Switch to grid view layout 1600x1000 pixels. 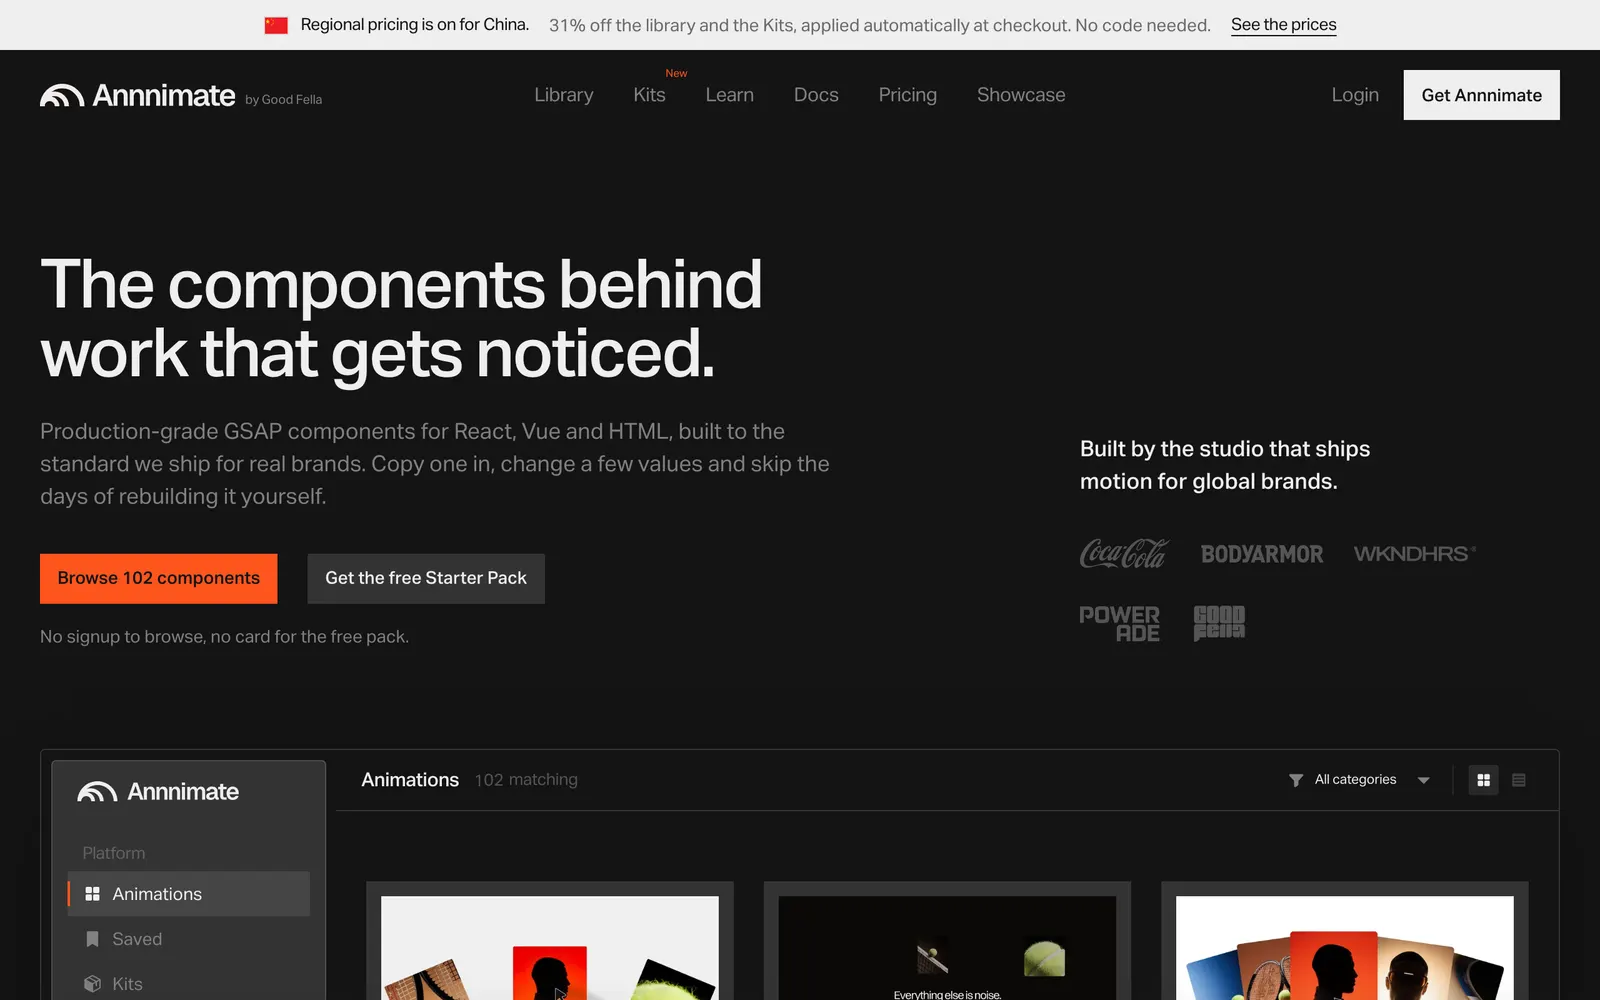point(1483,780)
